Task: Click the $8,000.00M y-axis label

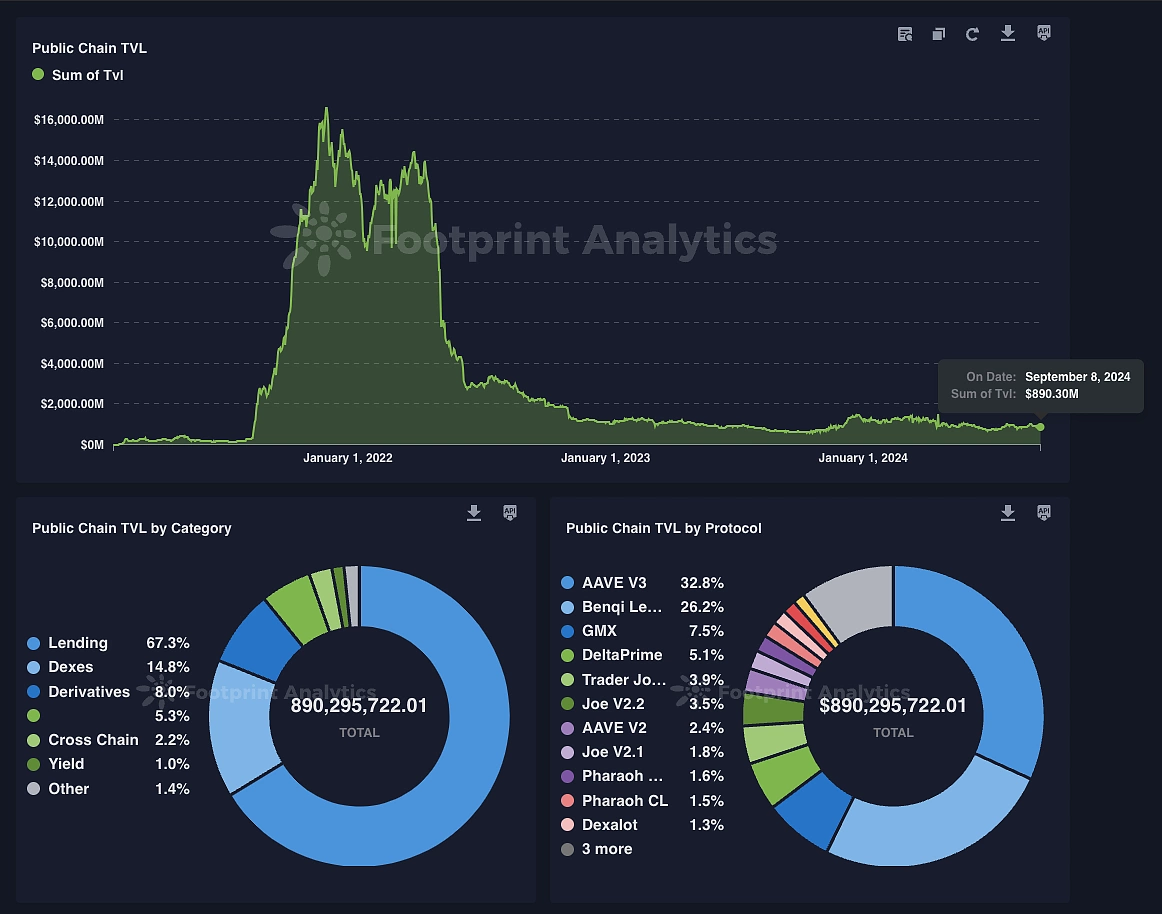Action: (x=72, y=282)
